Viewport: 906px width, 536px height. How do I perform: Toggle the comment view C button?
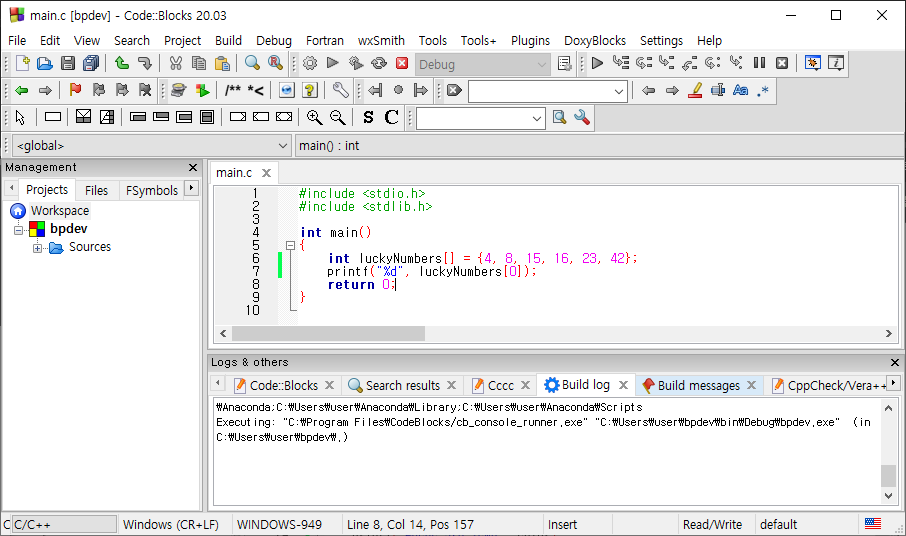391,117
